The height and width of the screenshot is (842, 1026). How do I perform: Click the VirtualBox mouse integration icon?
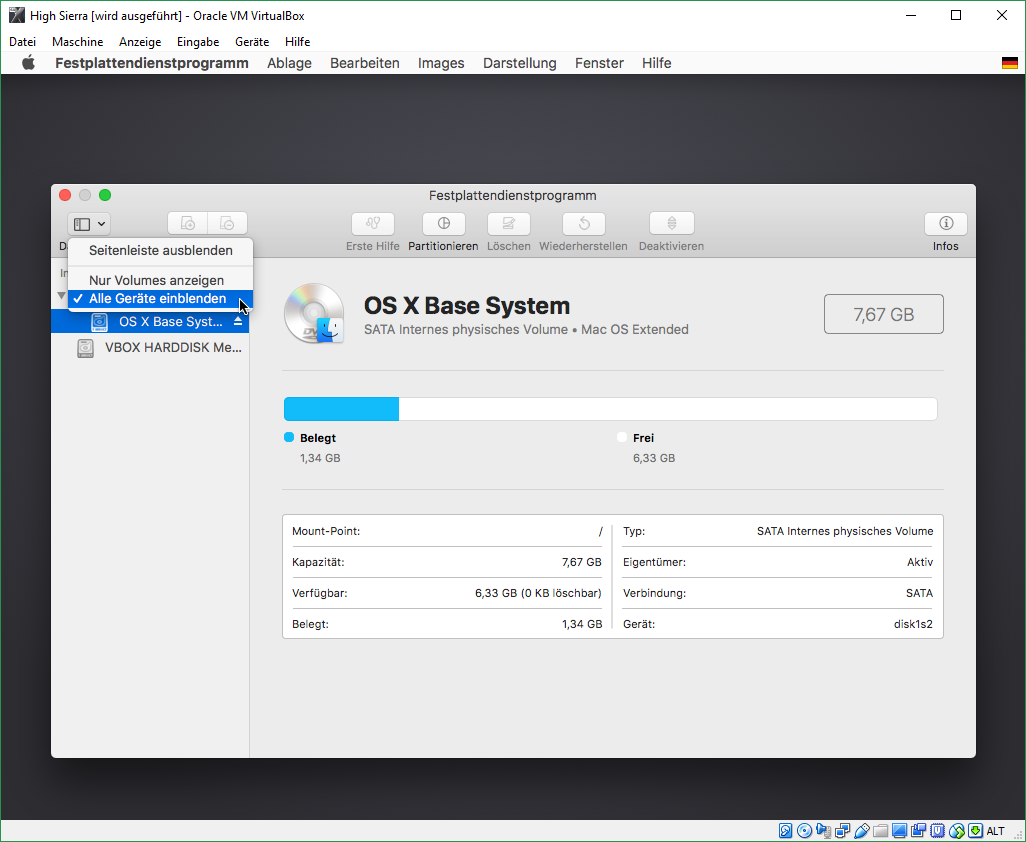957,831
